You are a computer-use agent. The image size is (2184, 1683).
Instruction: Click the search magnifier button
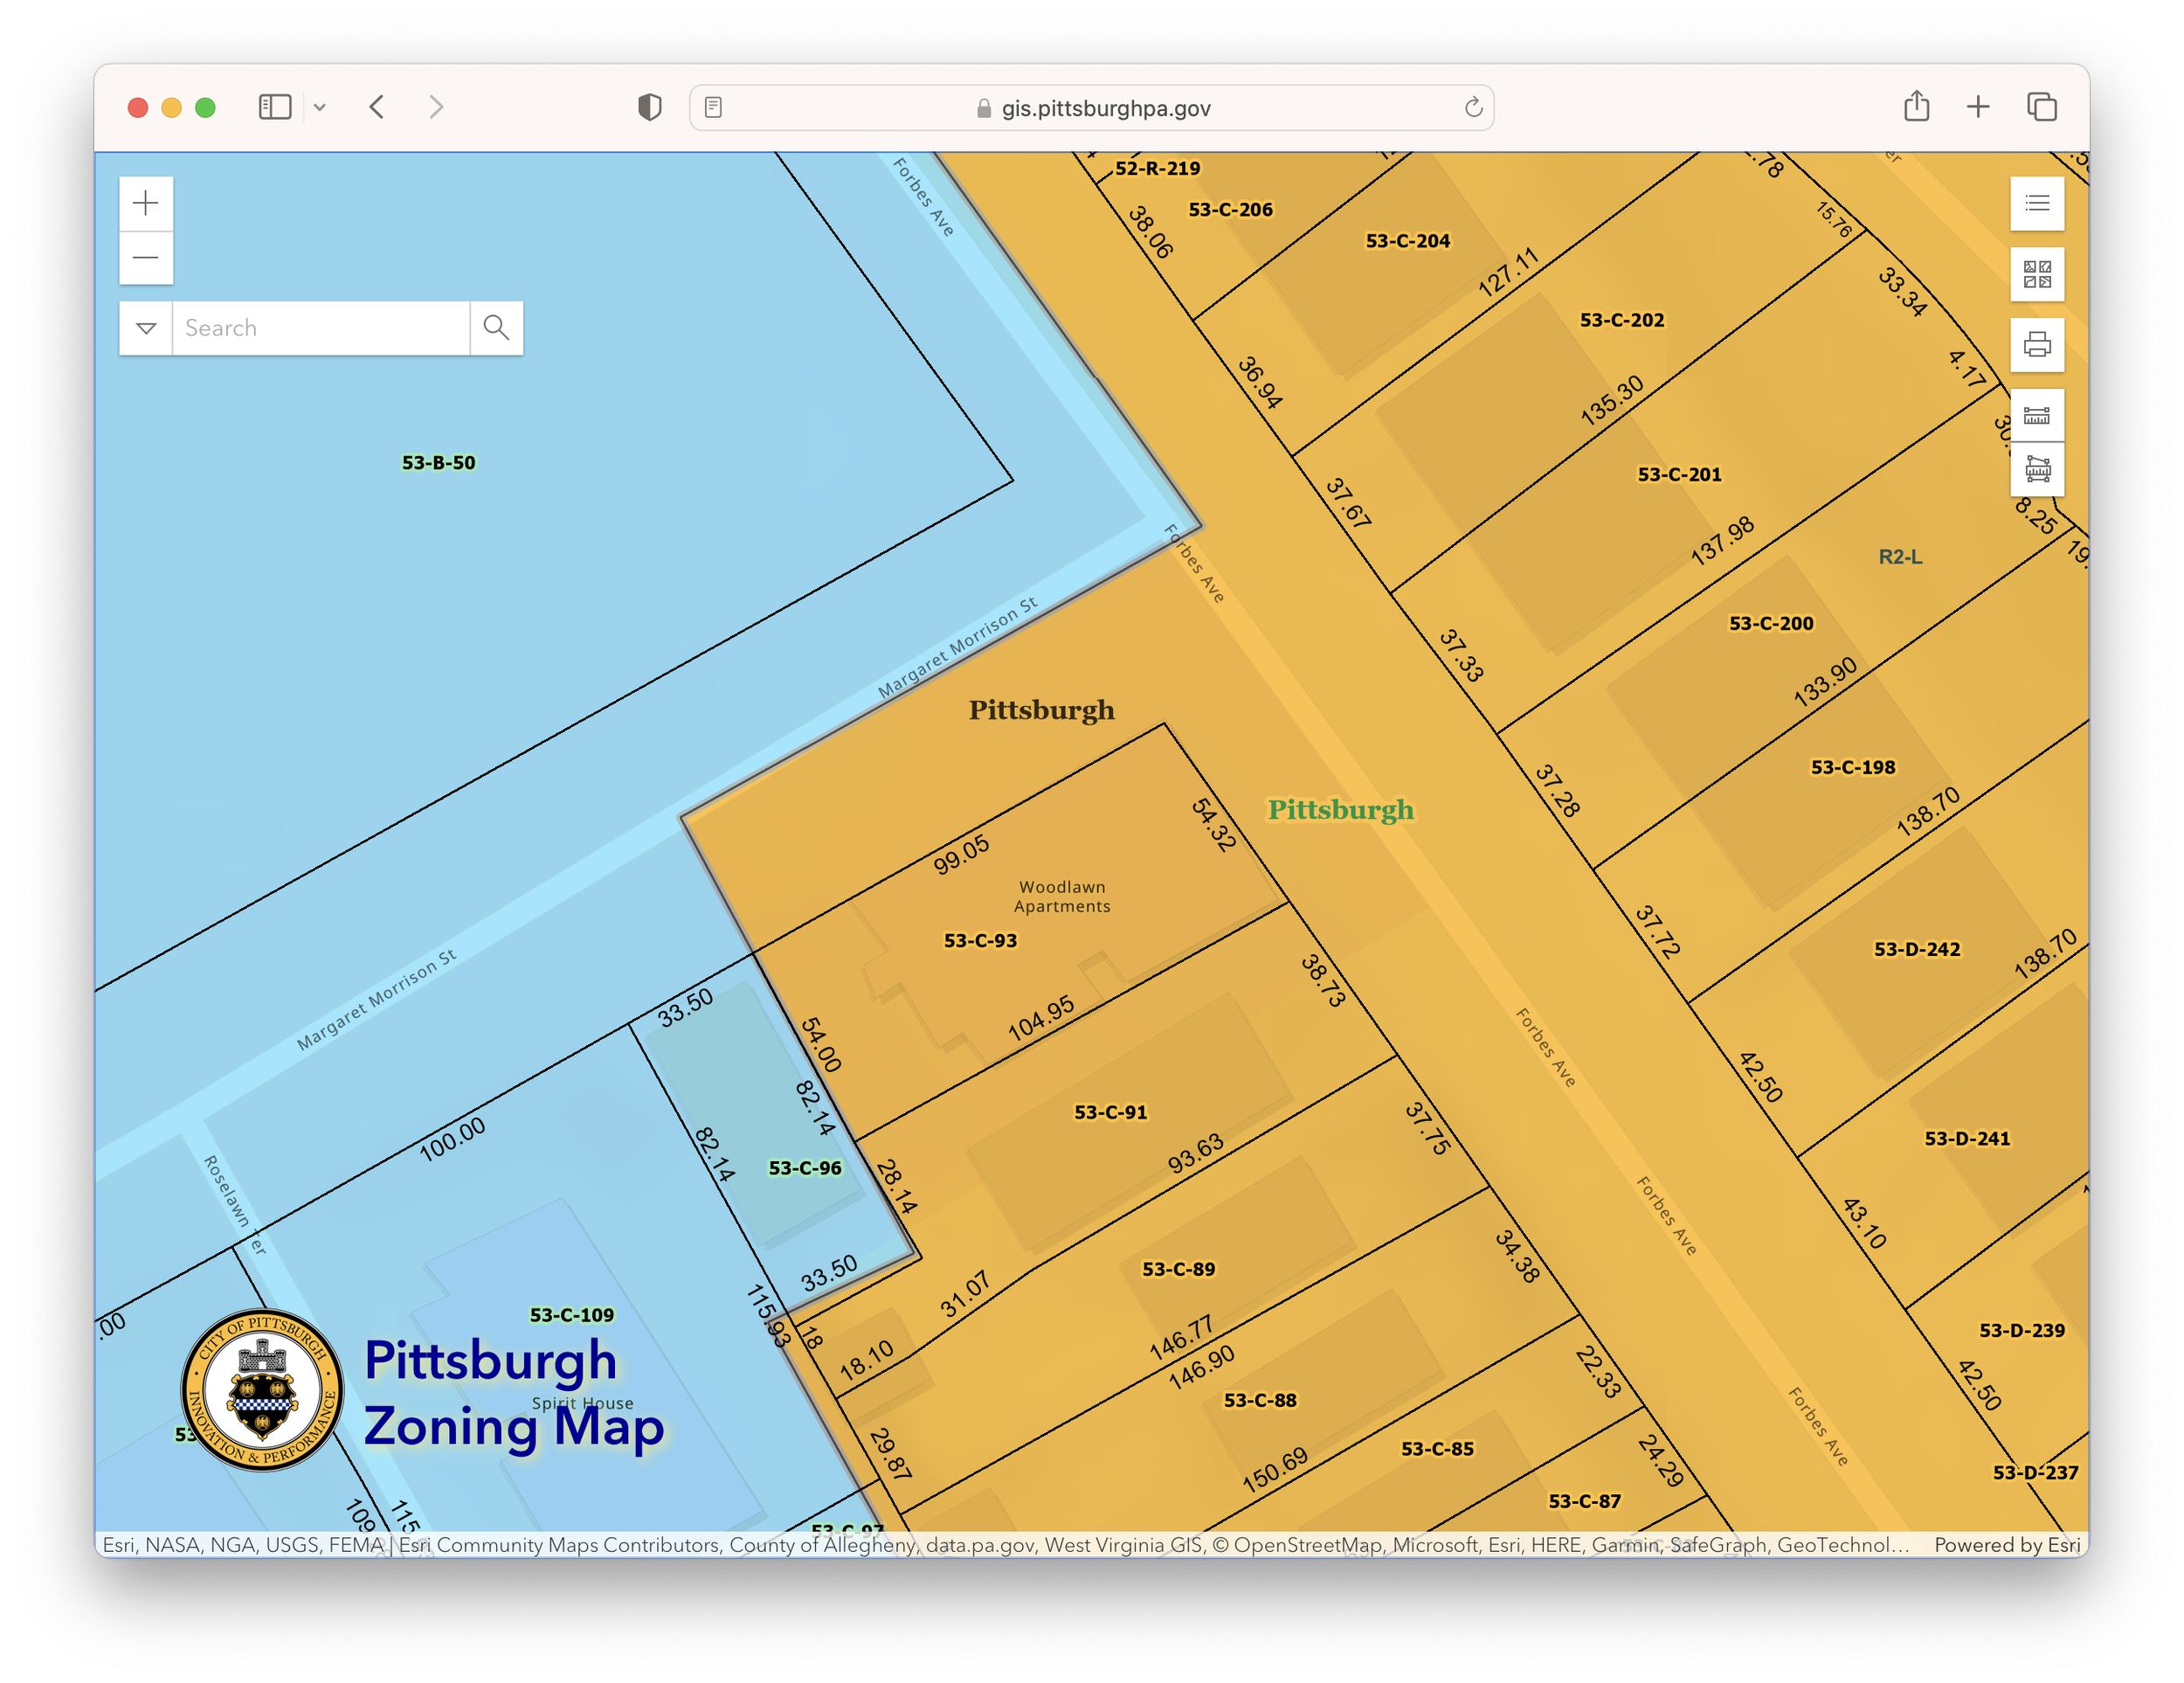pyautogui.click(x=496, y=328)
